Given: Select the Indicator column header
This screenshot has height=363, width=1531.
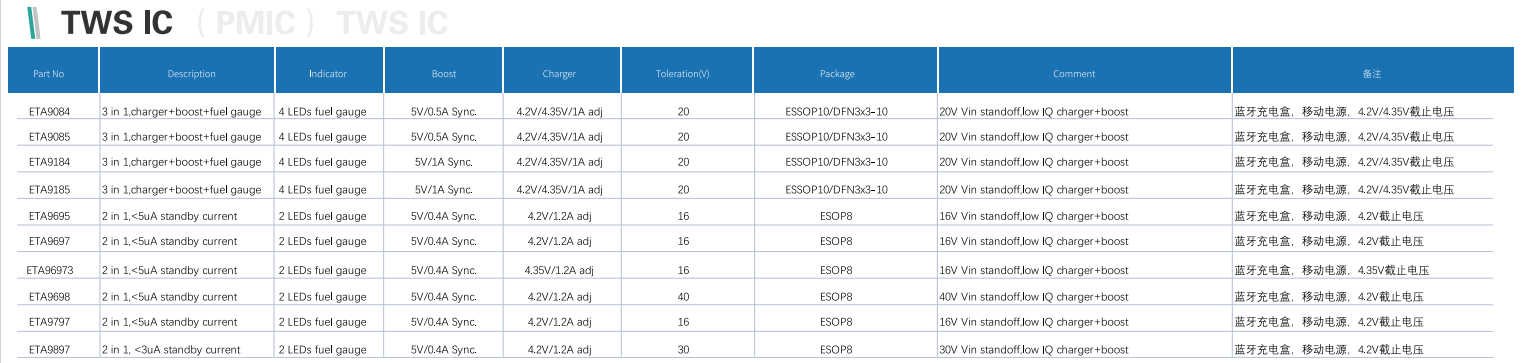Looking at the screenshot, I should pos(328,73).
